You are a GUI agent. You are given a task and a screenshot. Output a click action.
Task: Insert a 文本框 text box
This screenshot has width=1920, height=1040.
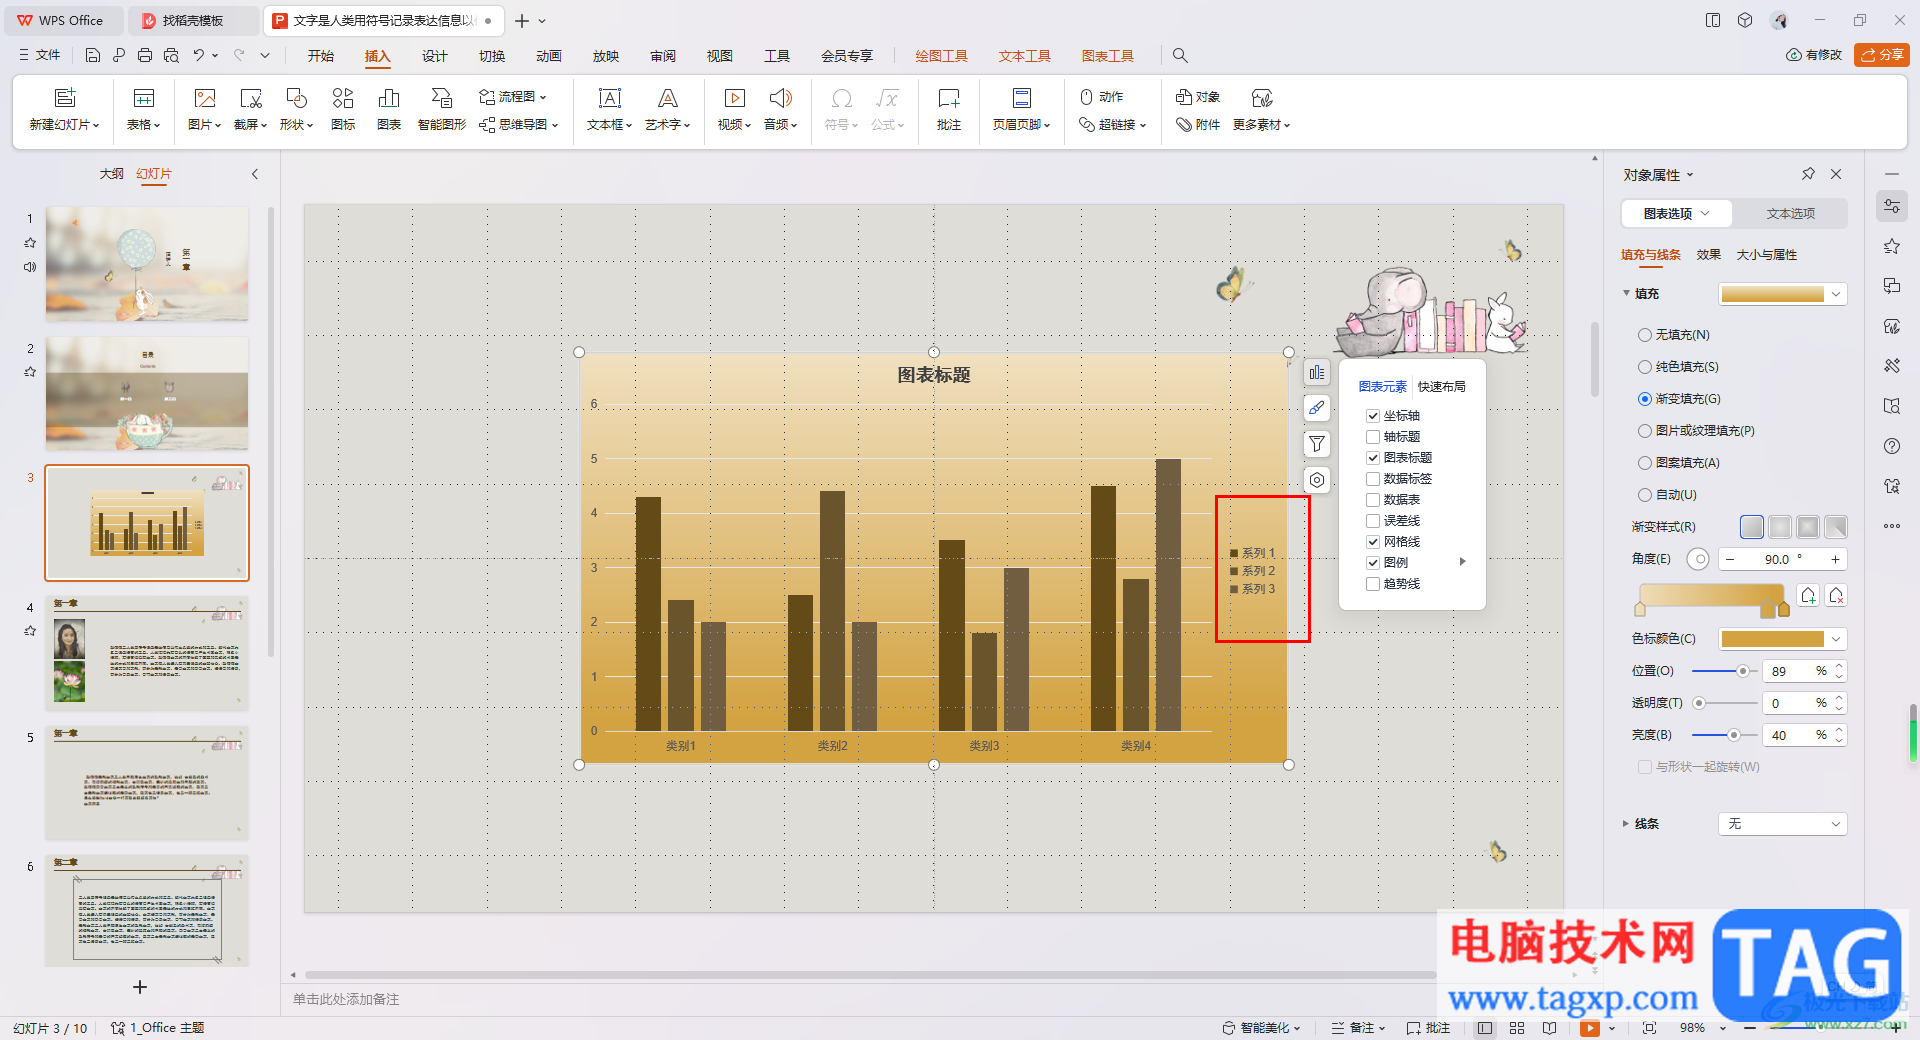pyautogui.click(x=609, y=108)
